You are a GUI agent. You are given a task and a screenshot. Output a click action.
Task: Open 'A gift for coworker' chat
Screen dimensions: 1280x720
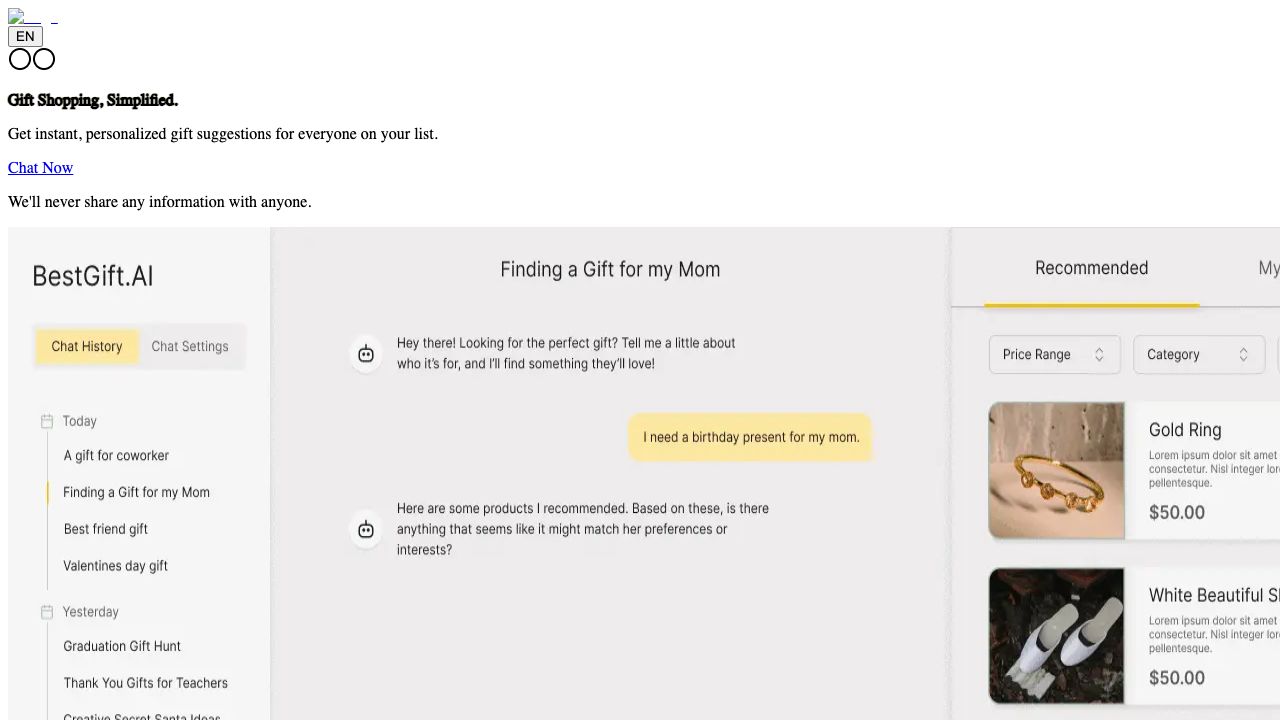point(116,456)
